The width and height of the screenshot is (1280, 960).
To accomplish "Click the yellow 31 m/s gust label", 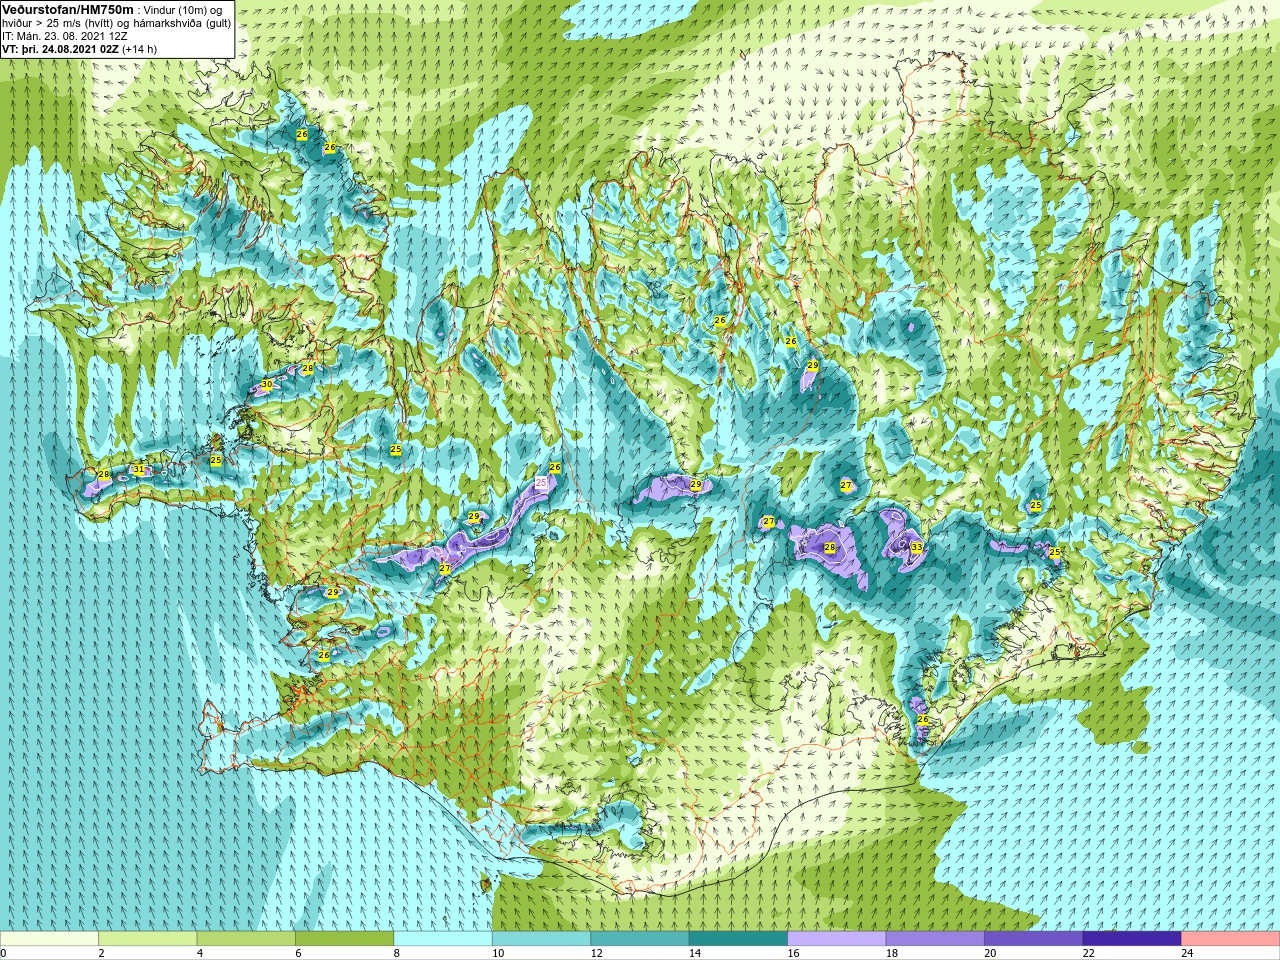I will pos(139,470).
